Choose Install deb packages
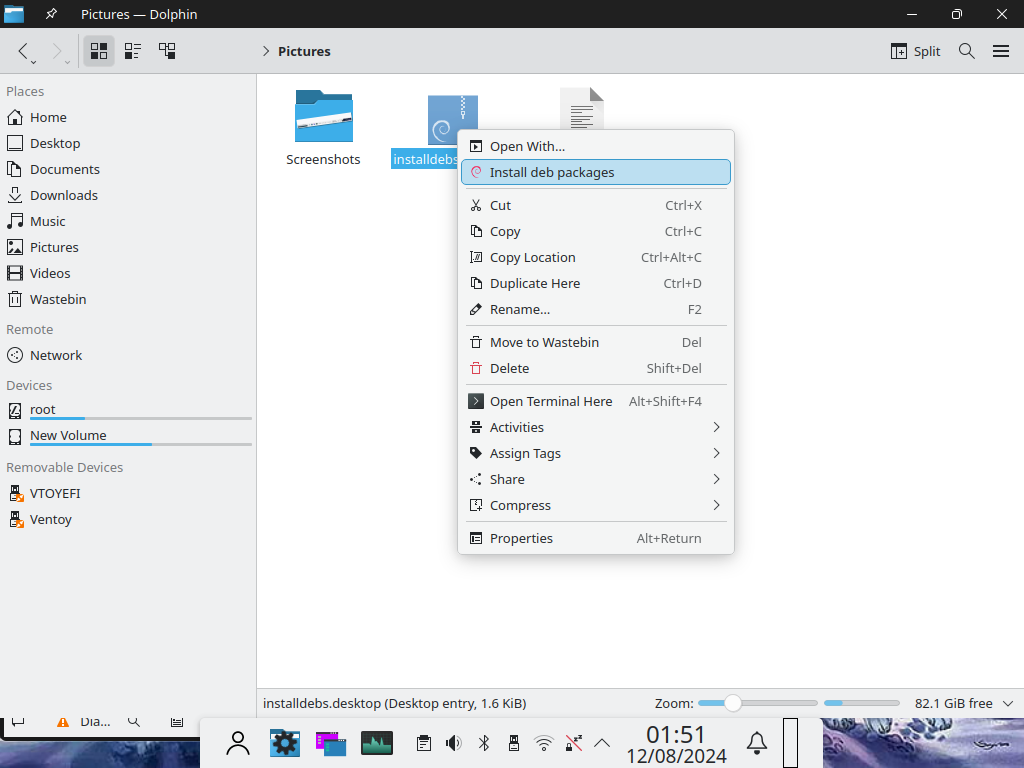This screenshot has height=768, width=1024. 596,172
